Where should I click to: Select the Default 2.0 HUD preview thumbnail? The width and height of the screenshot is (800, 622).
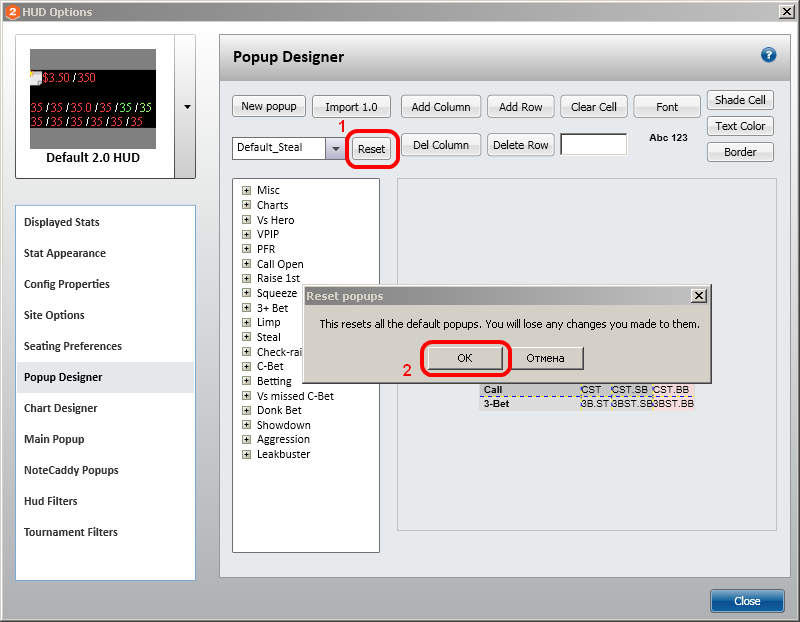(x=93, y=98)
